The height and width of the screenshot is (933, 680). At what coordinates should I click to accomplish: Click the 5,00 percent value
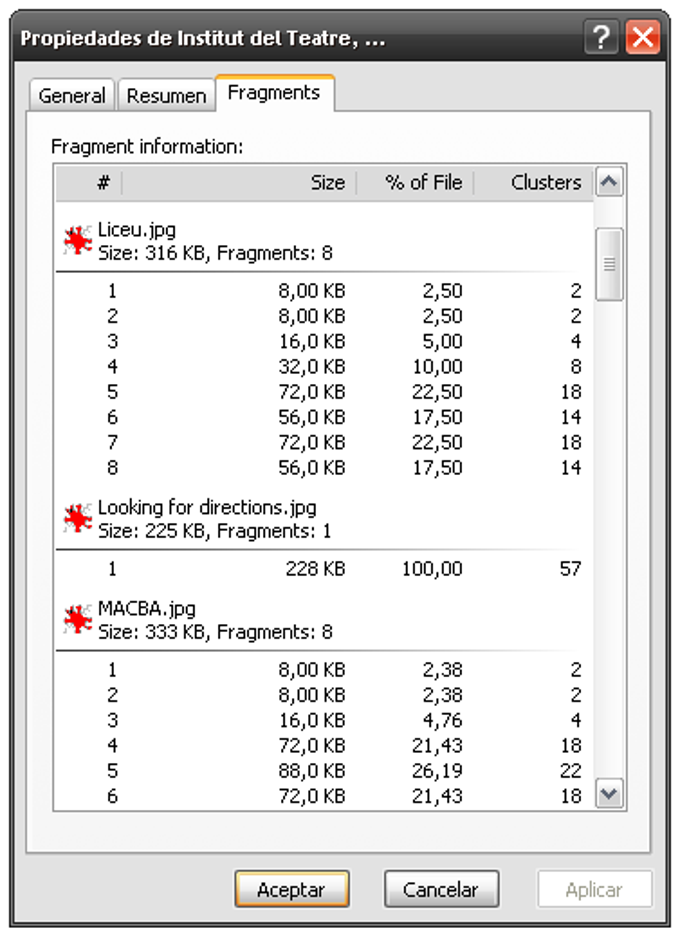[442, 342]
